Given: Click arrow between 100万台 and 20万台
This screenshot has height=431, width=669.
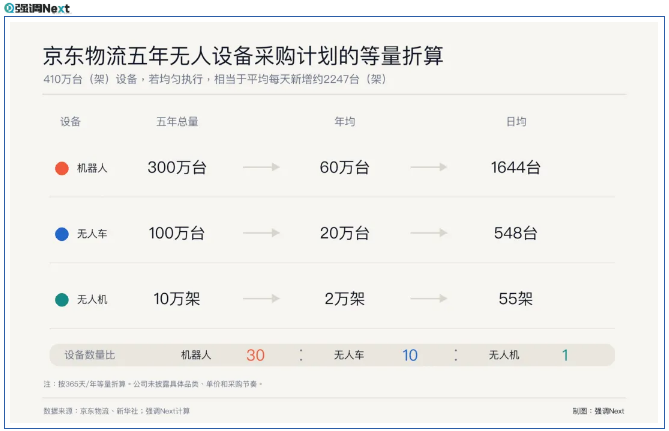Looking at the screenshot, I should (261, 233).
